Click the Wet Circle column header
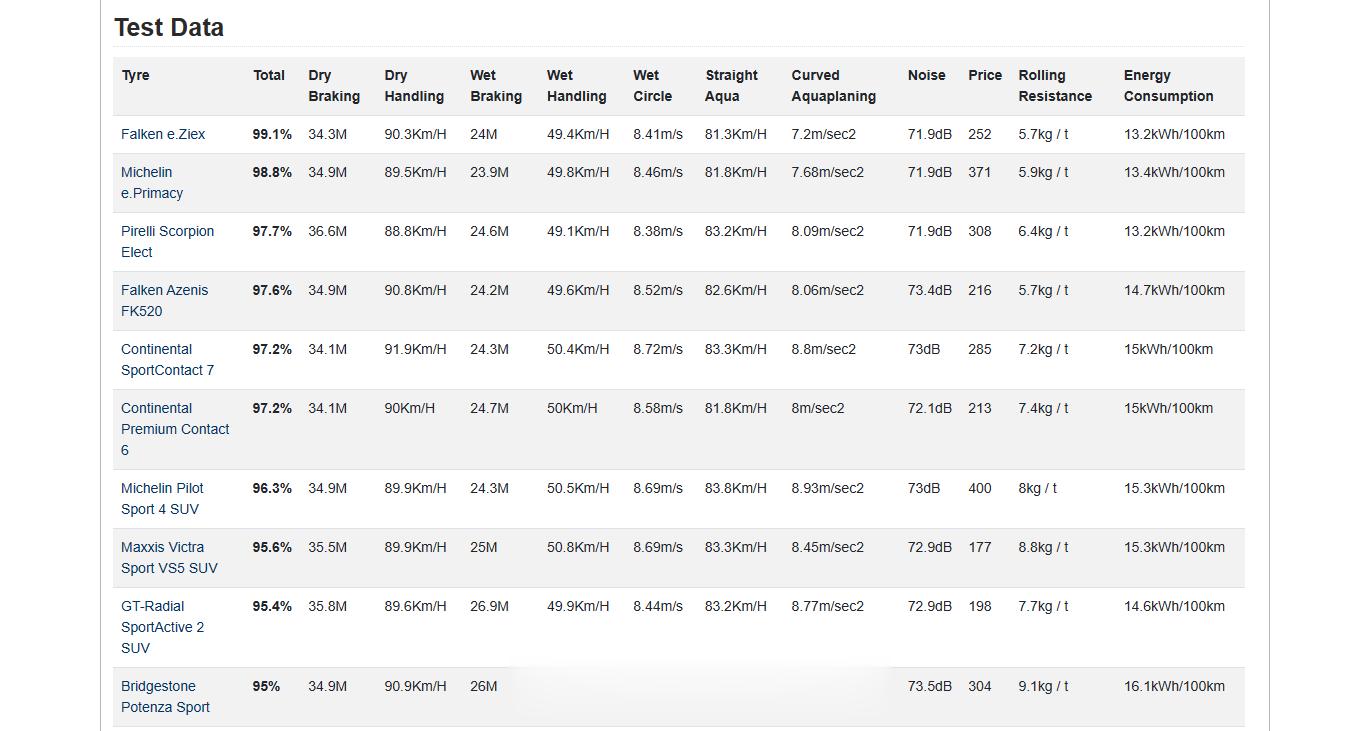 (x=652, y=86)
